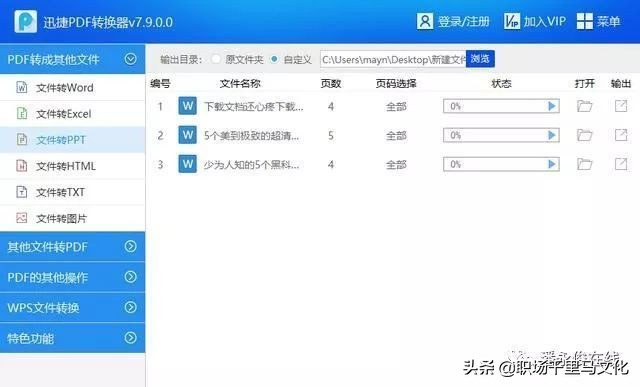Click the 加入VIP link
The image size is (640, 387).
(545, 21)
